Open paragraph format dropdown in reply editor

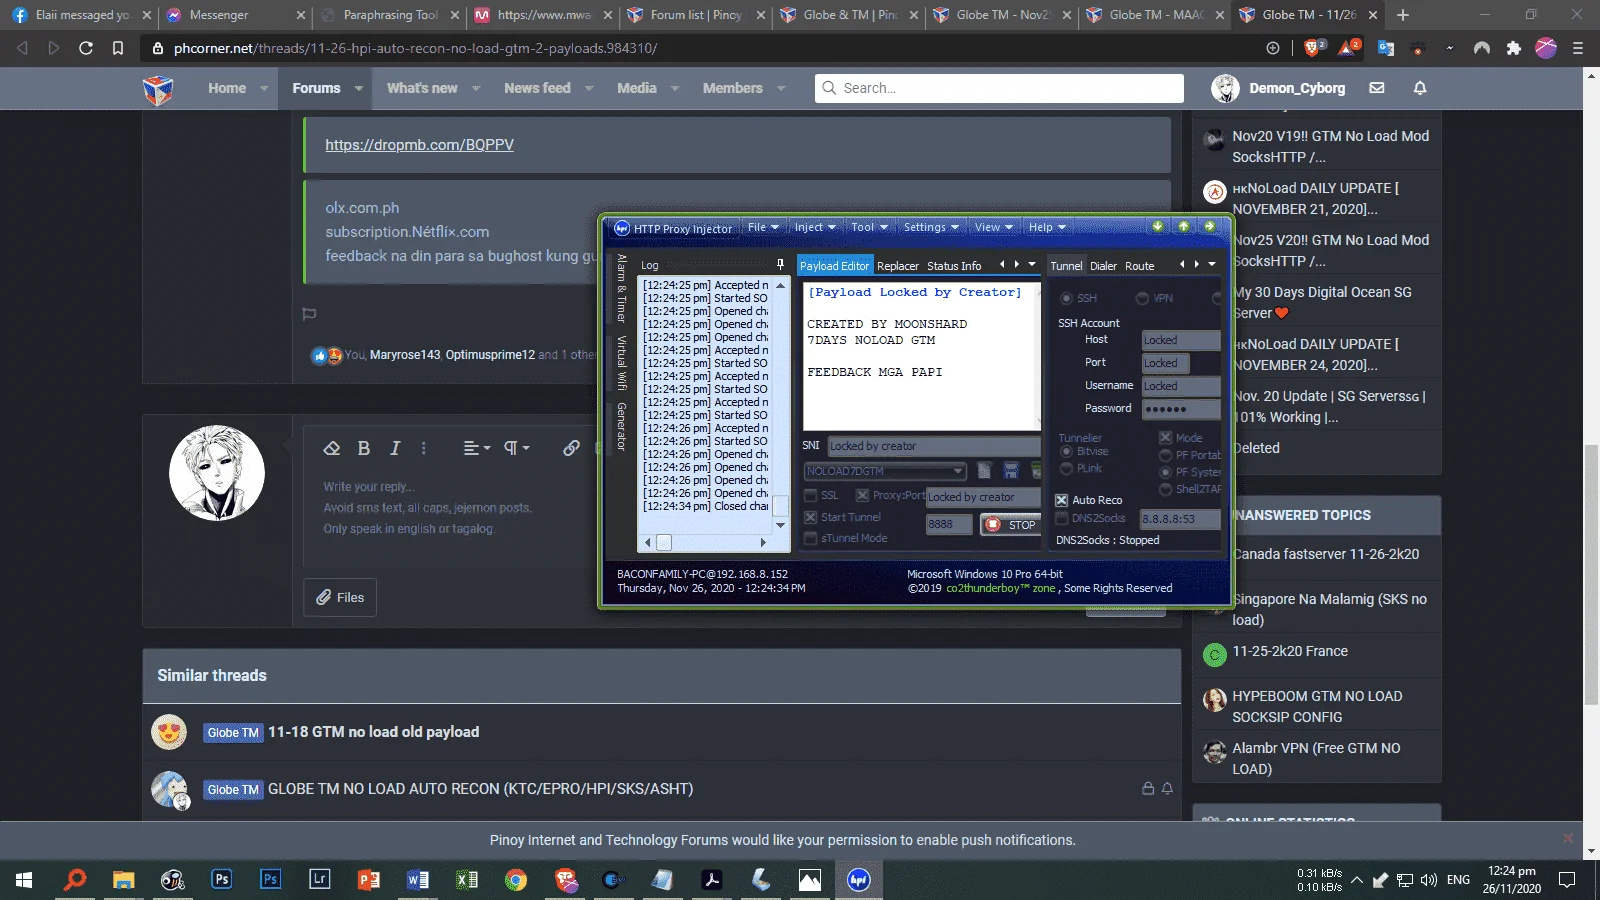pos(516,448)
